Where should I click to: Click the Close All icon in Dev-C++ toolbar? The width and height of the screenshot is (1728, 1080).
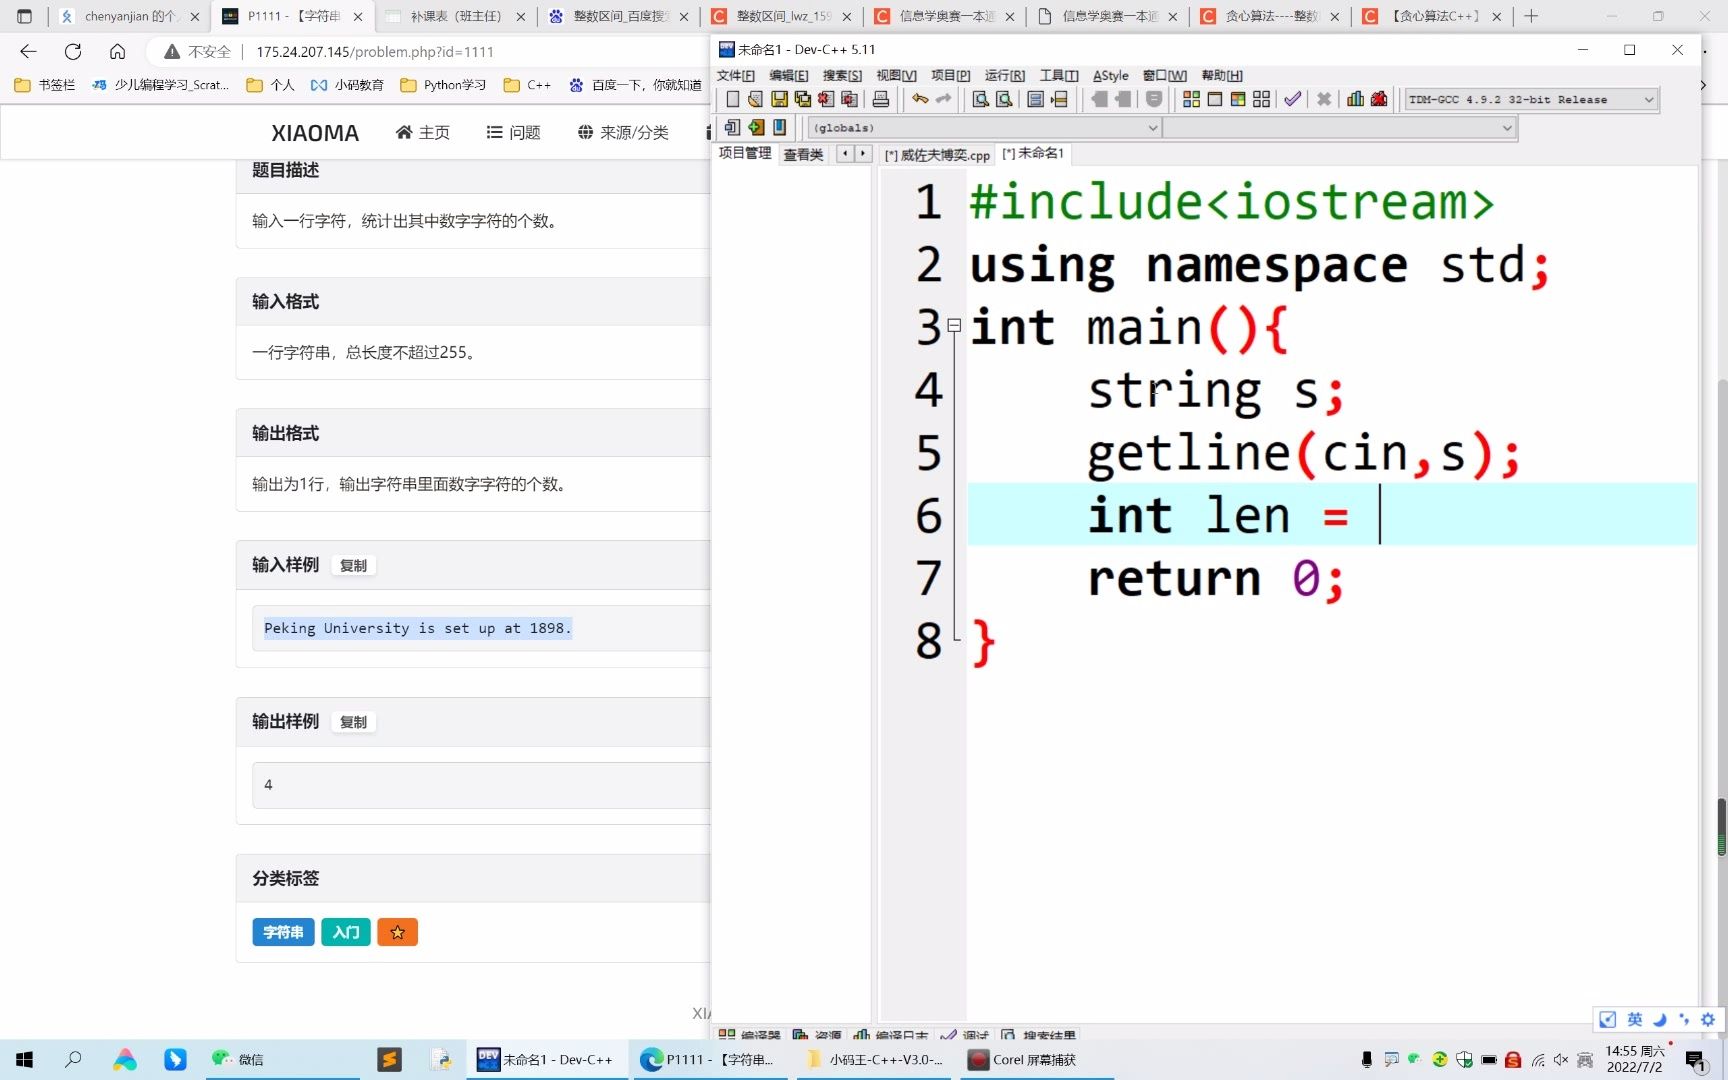(849, 99)
